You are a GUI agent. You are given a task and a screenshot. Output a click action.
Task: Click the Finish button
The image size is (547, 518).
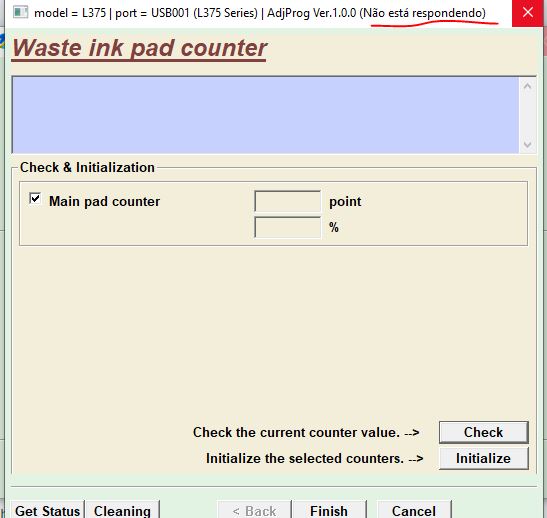[329, 510]
